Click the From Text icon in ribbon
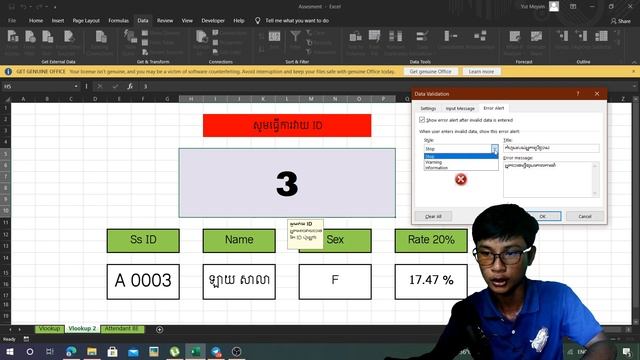The image size is (640, 360). click(48, 37)
